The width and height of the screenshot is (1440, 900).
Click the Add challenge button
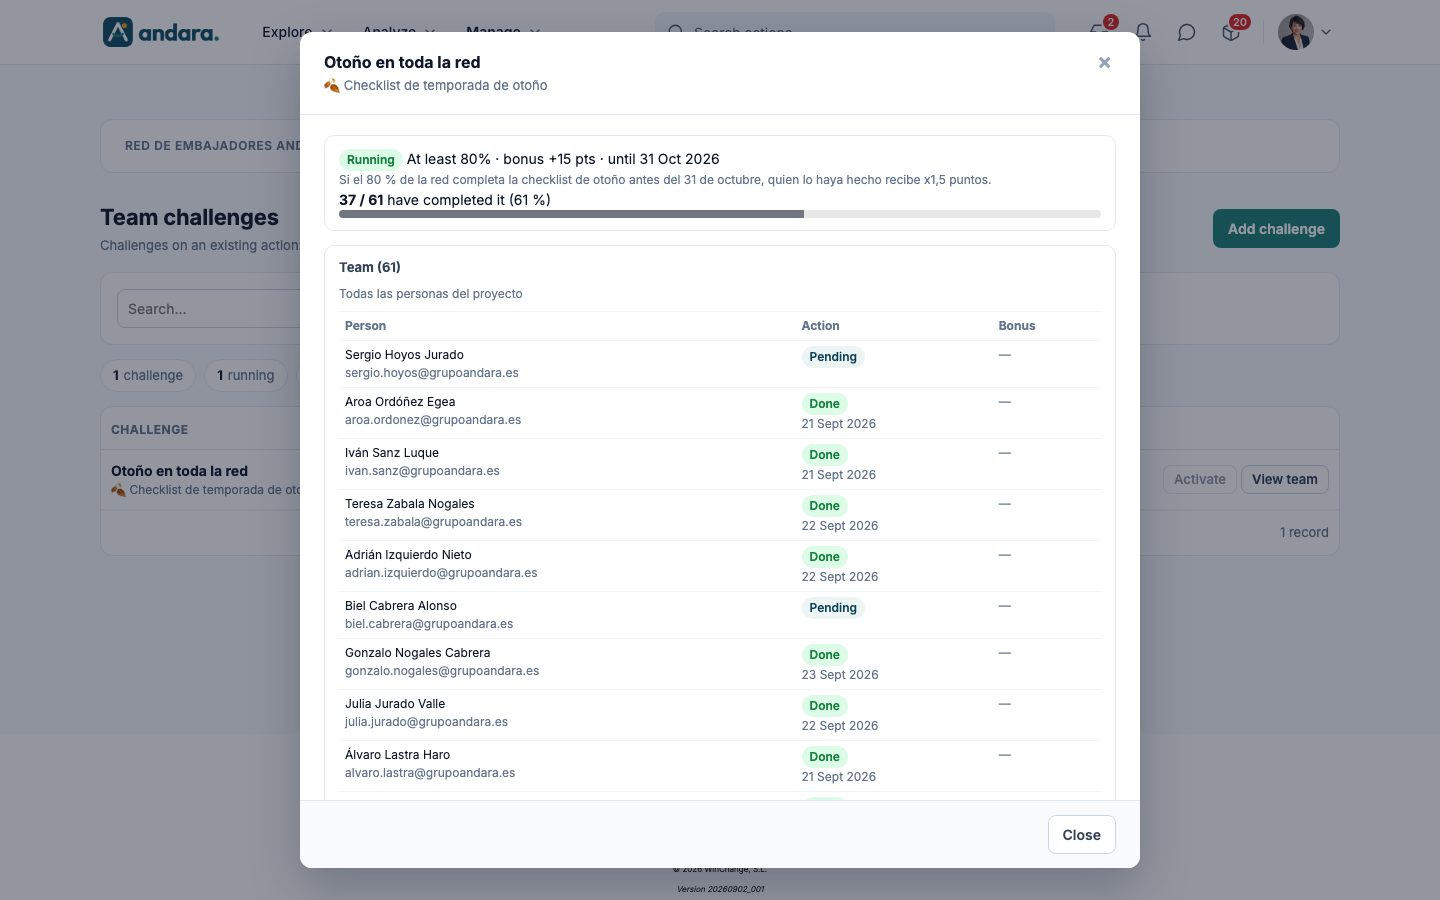[x=1276, y=229]
